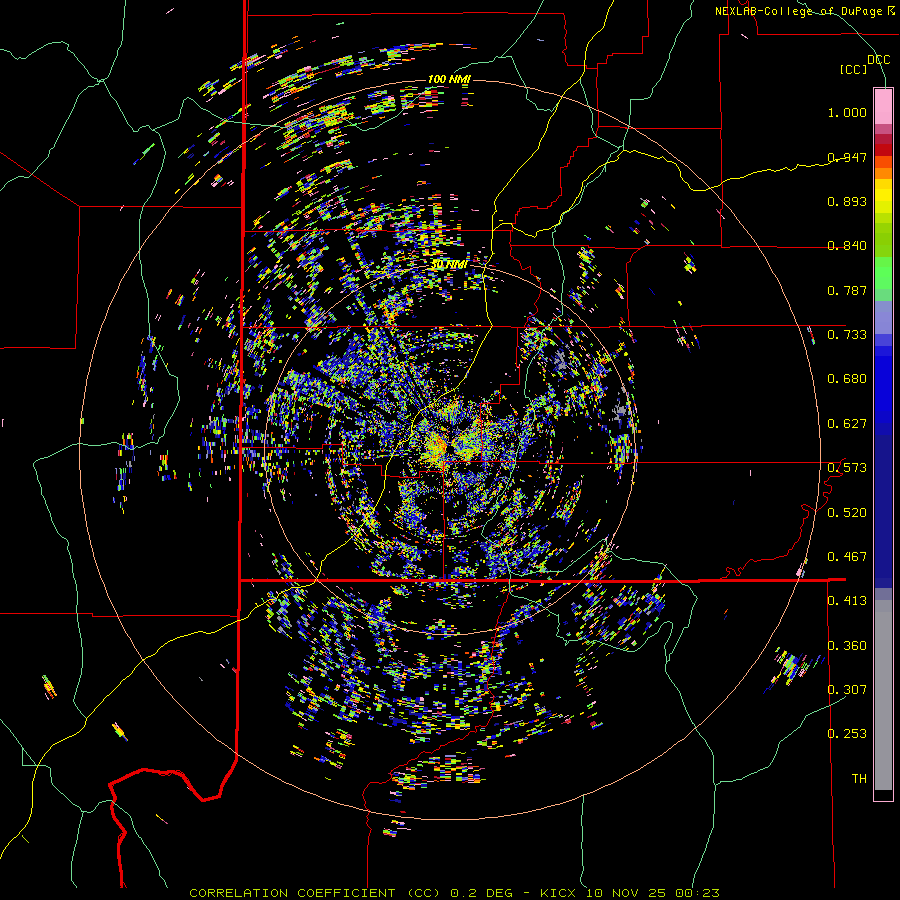Viewport: 900px width, 900px height.
Task: Pick the pink segment of the color bar
Action: click(883, 107)
